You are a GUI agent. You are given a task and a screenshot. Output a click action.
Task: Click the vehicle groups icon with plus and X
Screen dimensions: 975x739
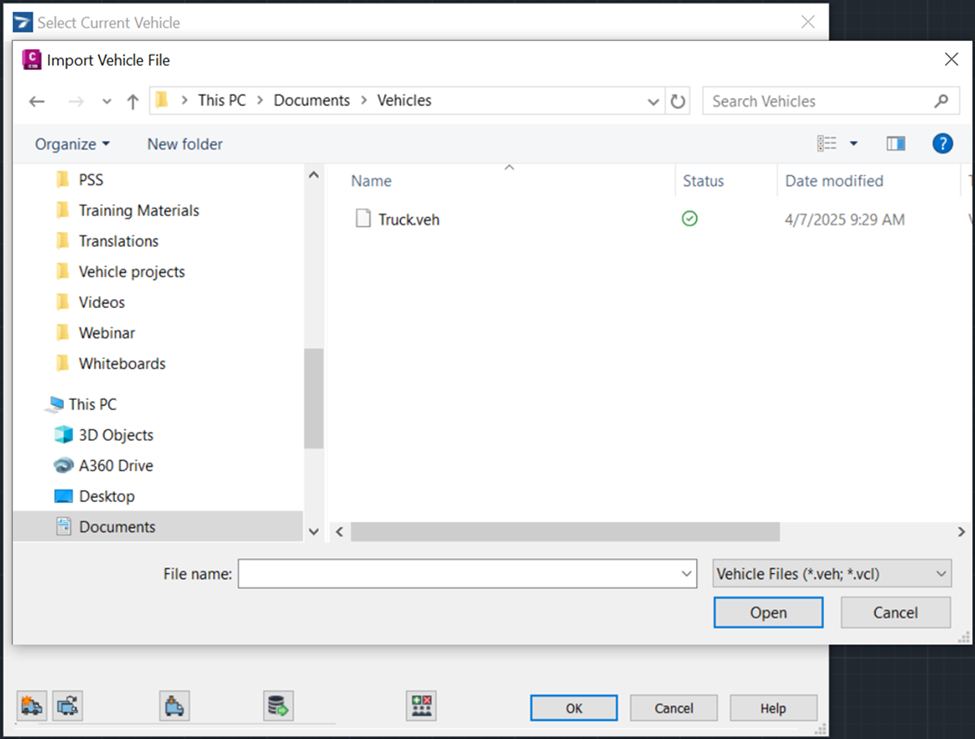coord(422,706)
